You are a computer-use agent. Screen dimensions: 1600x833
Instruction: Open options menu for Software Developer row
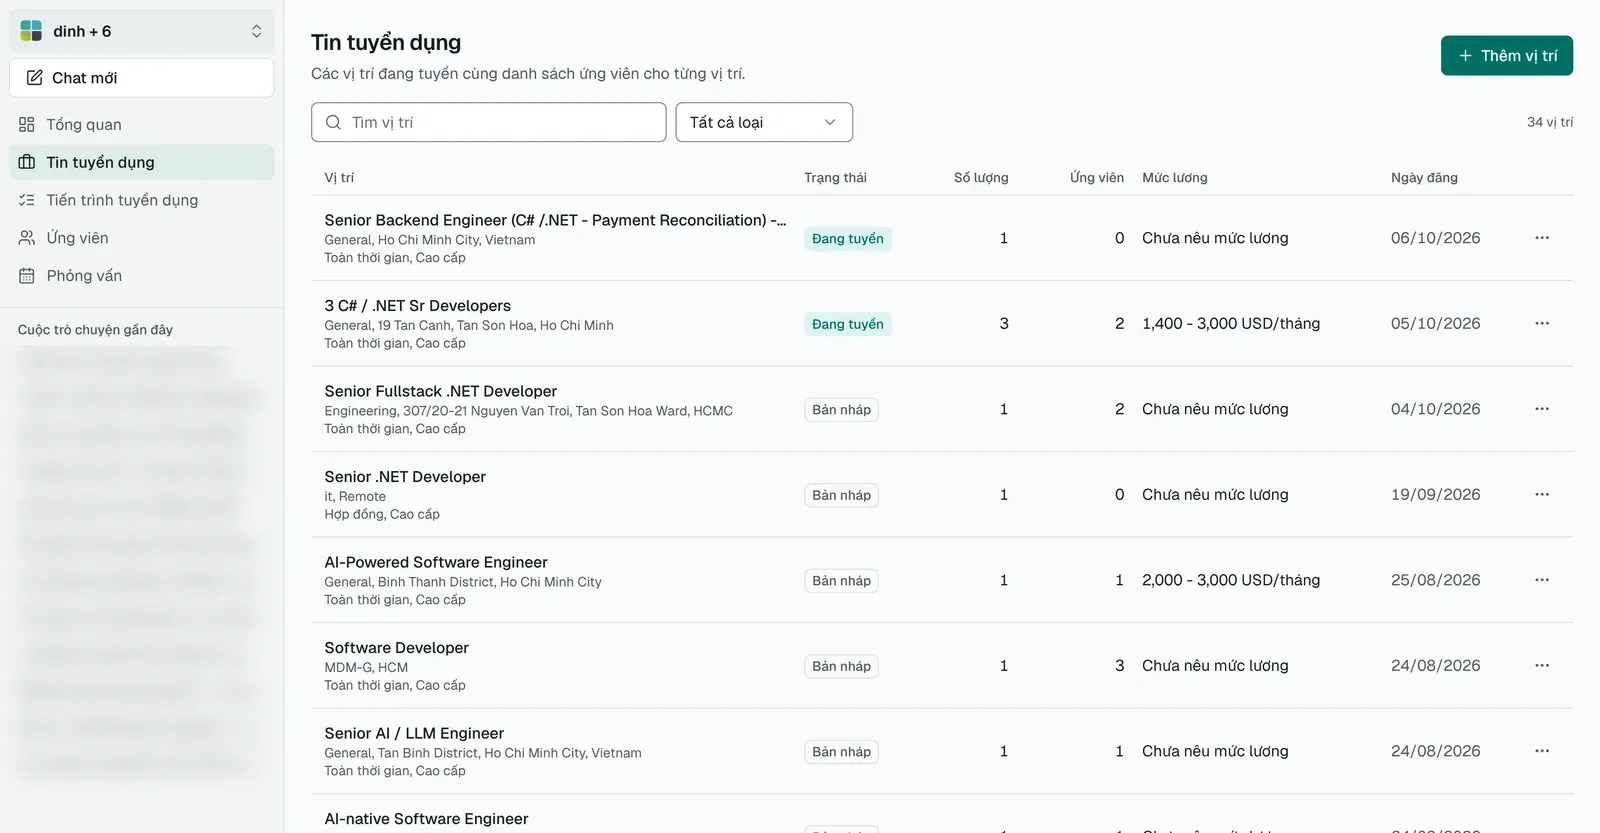pyautogui.click(x=1542, y=666)
